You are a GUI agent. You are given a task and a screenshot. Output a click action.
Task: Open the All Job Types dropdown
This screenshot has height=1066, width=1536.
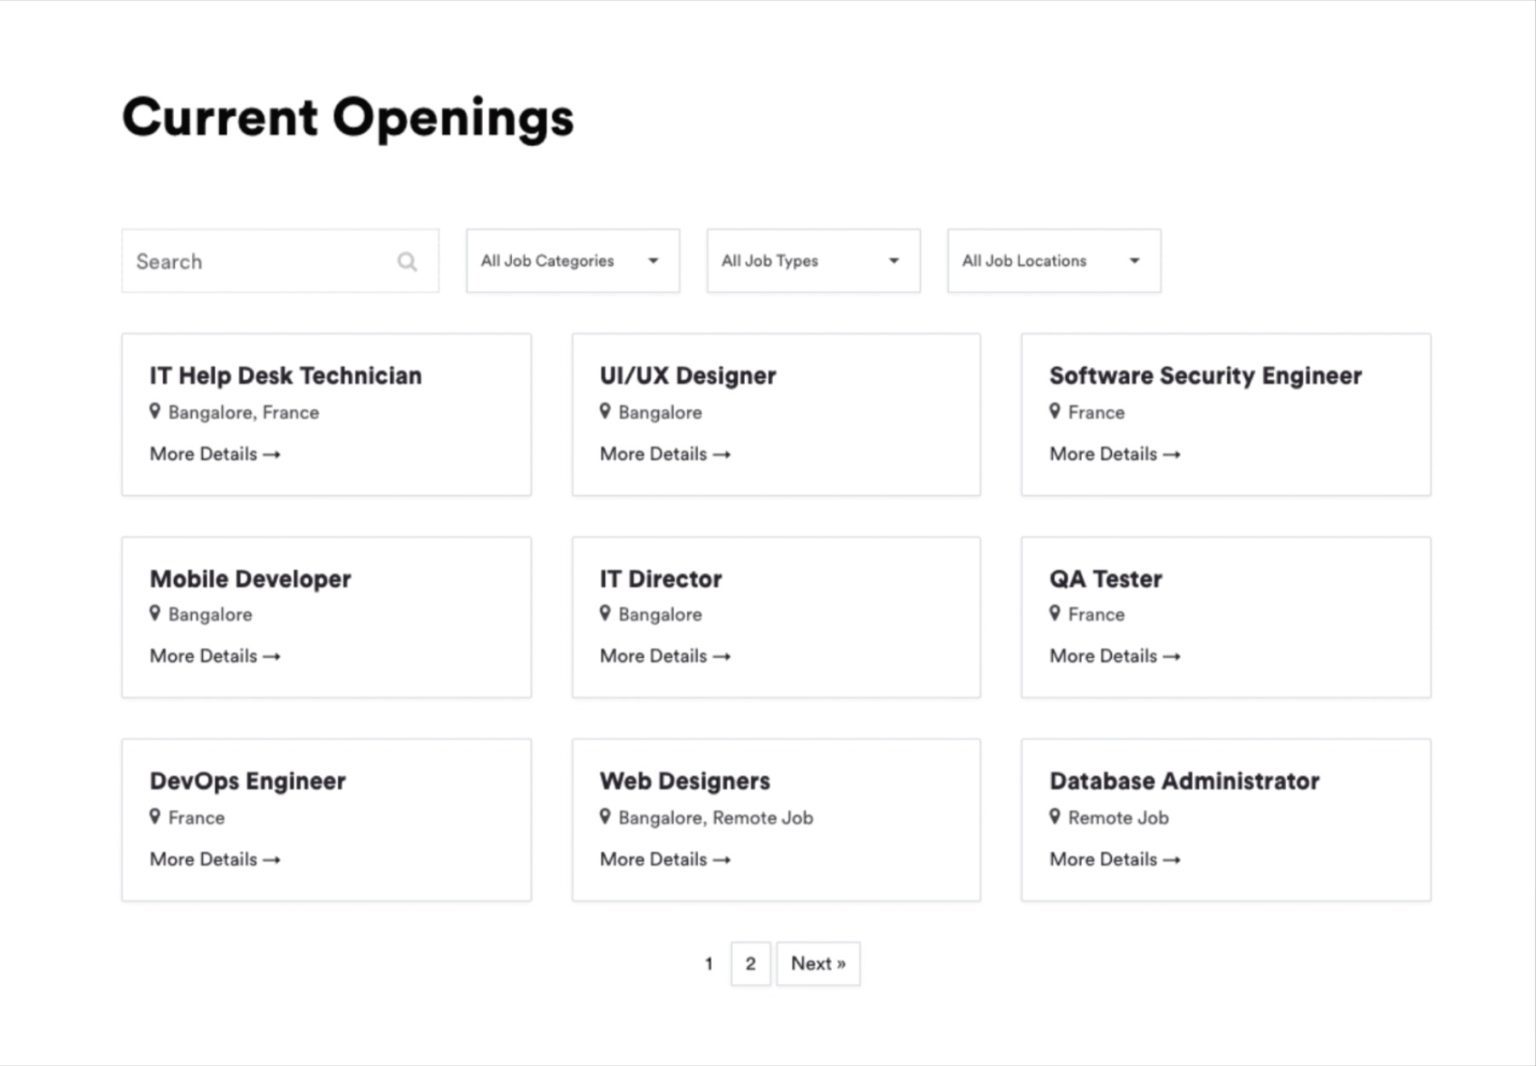(812, 261)
